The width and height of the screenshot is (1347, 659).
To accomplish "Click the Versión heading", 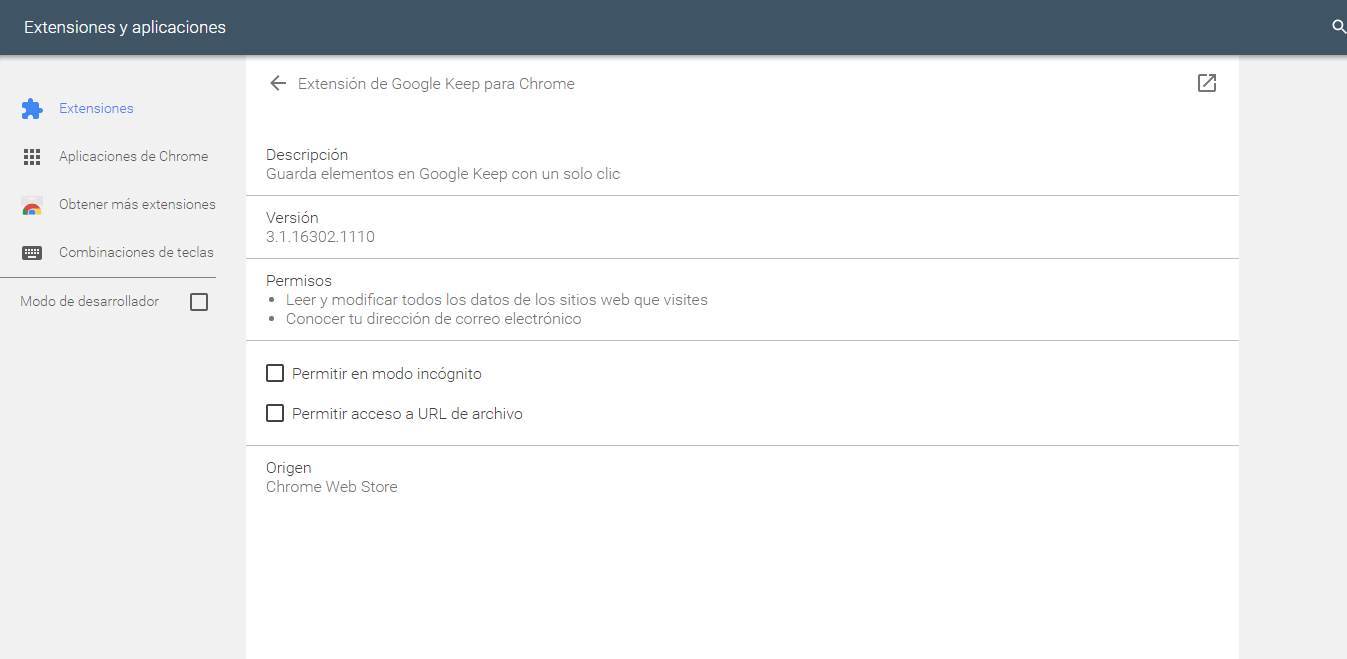I will [x=292, y=218].
